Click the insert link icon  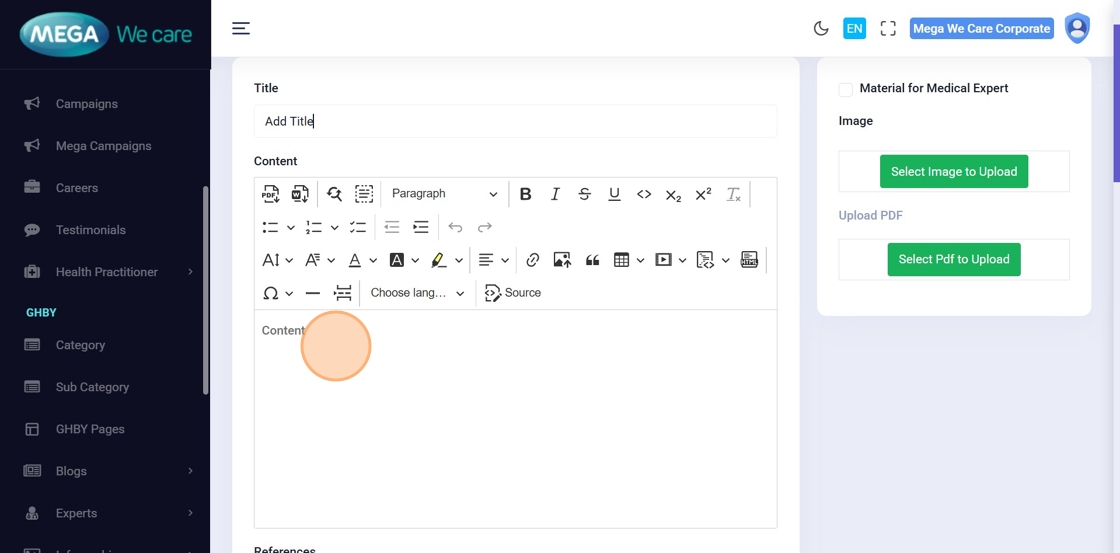(533, 260)
